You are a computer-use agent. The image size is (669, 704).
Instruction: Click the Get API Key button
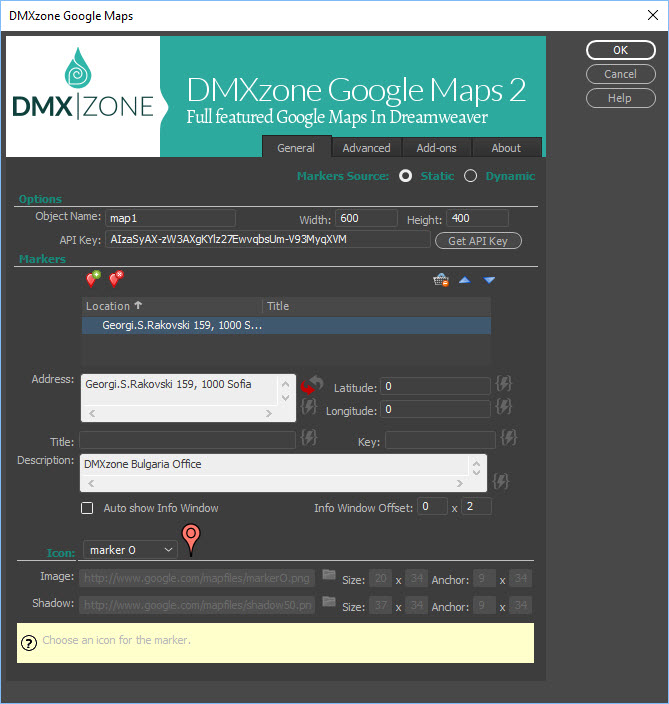tap(478, 241)
